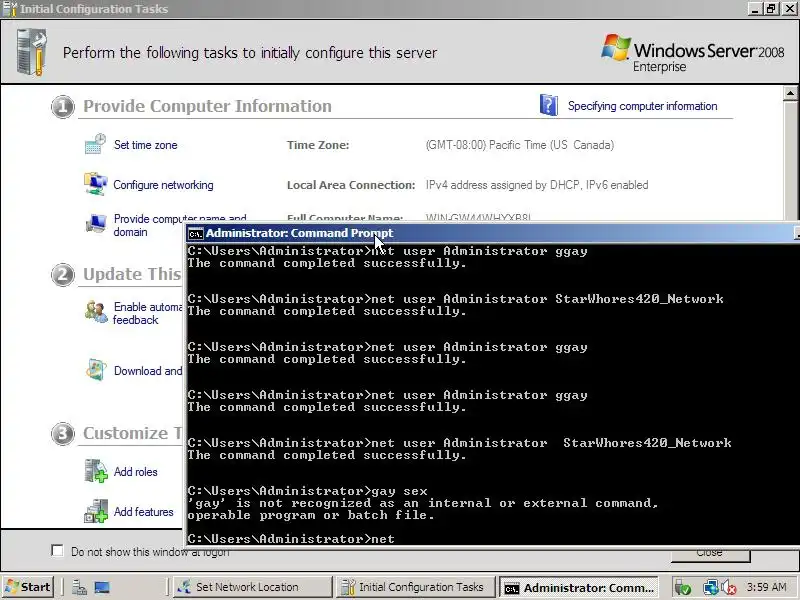Viewport: 800px width, 600px height.
Task: Restore down the Initial Configuration Tasks window
Action: coord(771,9)
